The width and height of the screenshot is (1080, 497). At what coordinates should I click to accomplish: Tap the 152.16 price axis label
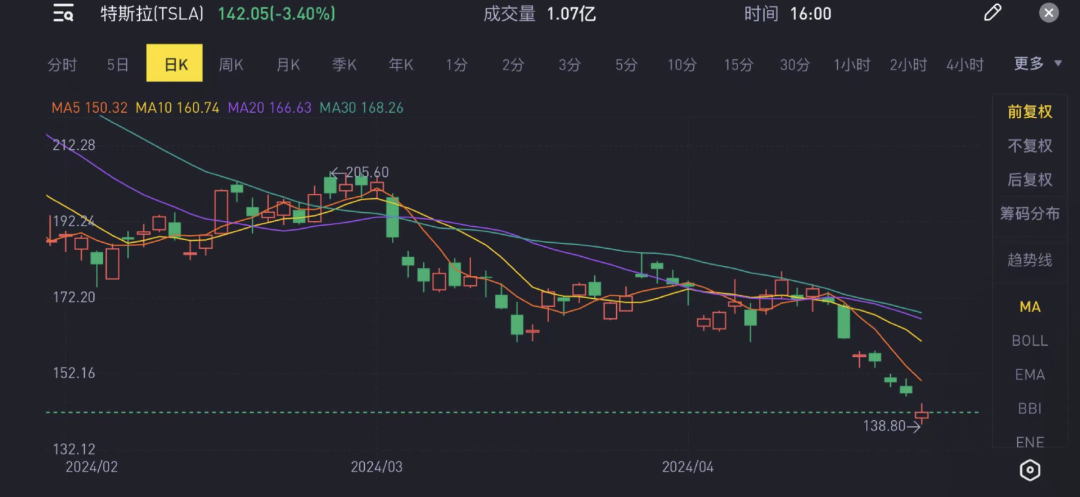tap(72, 372)
